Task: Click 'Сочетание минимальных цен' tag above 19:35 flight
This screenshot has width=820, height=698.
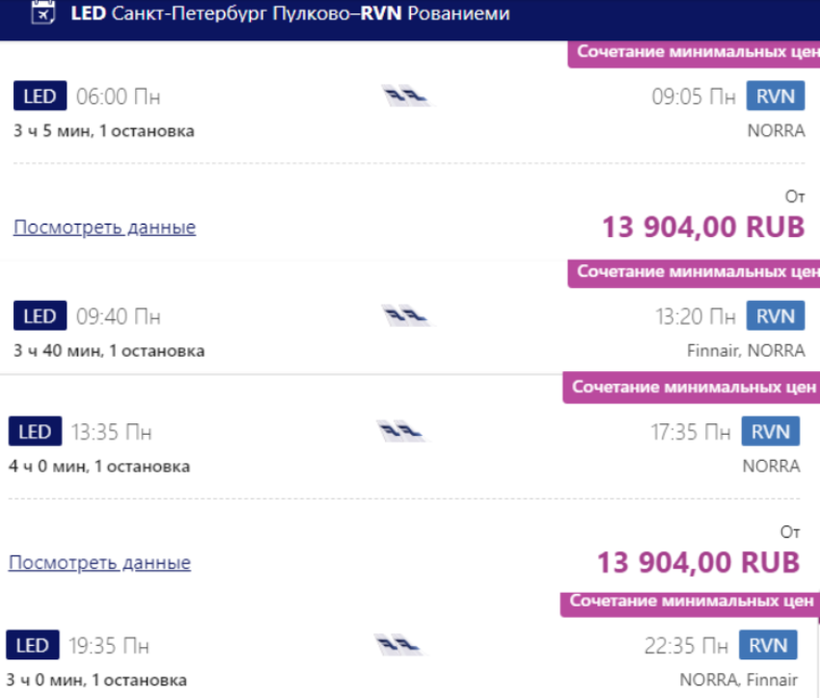Action: [x=690, y=602]
